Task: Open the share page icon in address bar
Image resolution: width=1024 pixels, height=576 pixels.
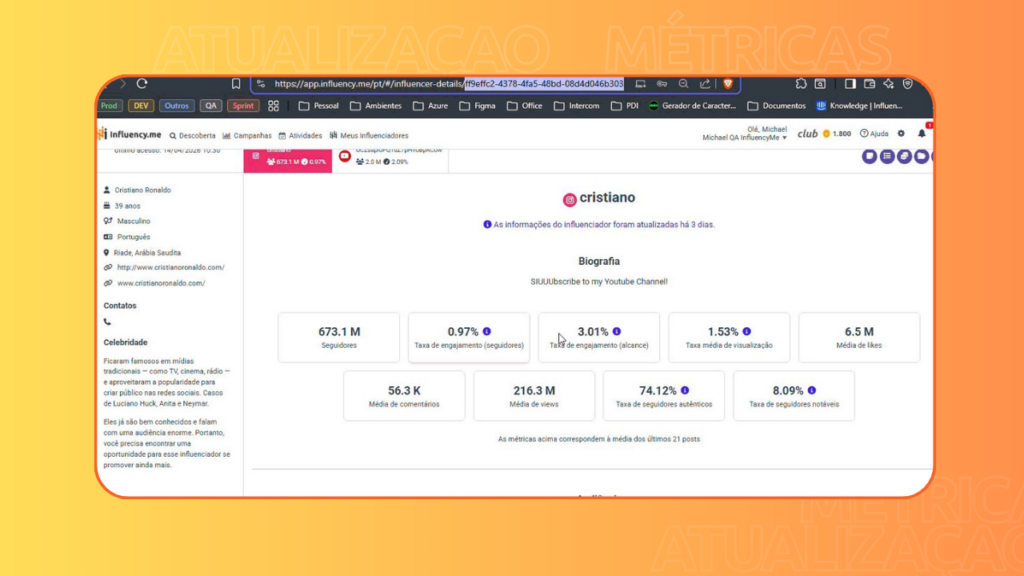Action: 705,84
